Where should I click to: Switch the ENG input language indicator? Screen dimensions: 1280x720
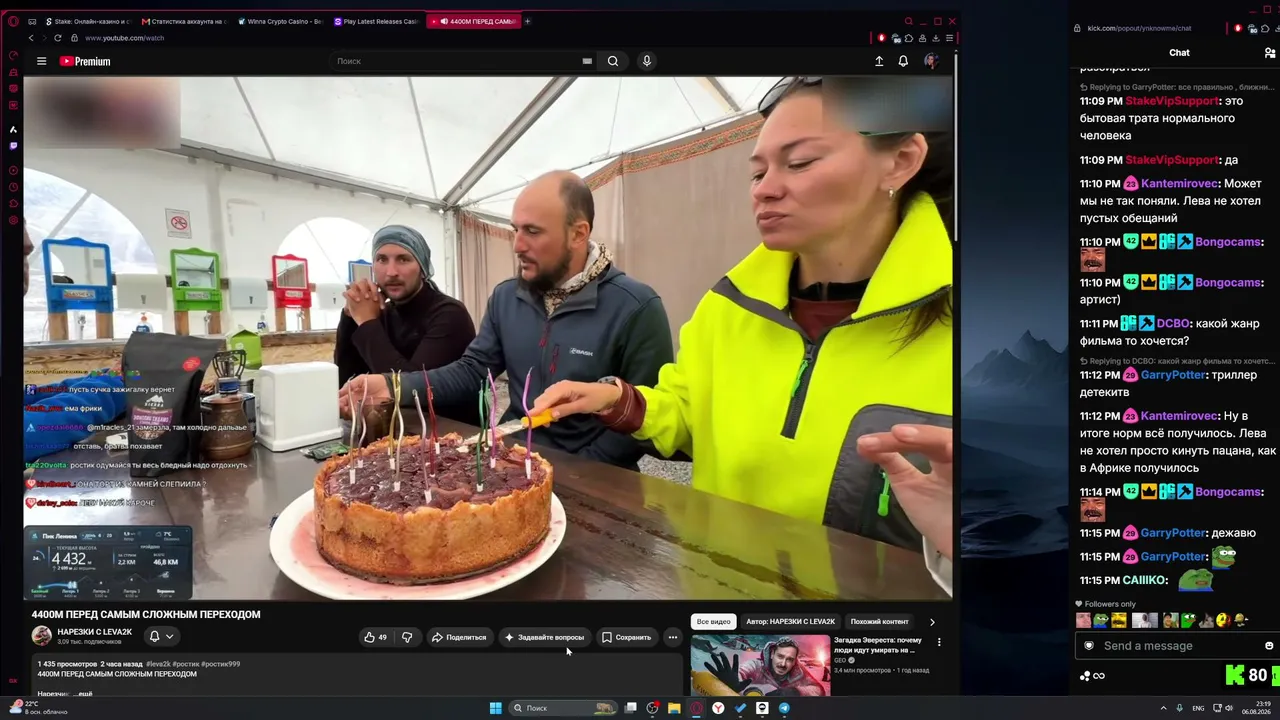point(1198,709)
